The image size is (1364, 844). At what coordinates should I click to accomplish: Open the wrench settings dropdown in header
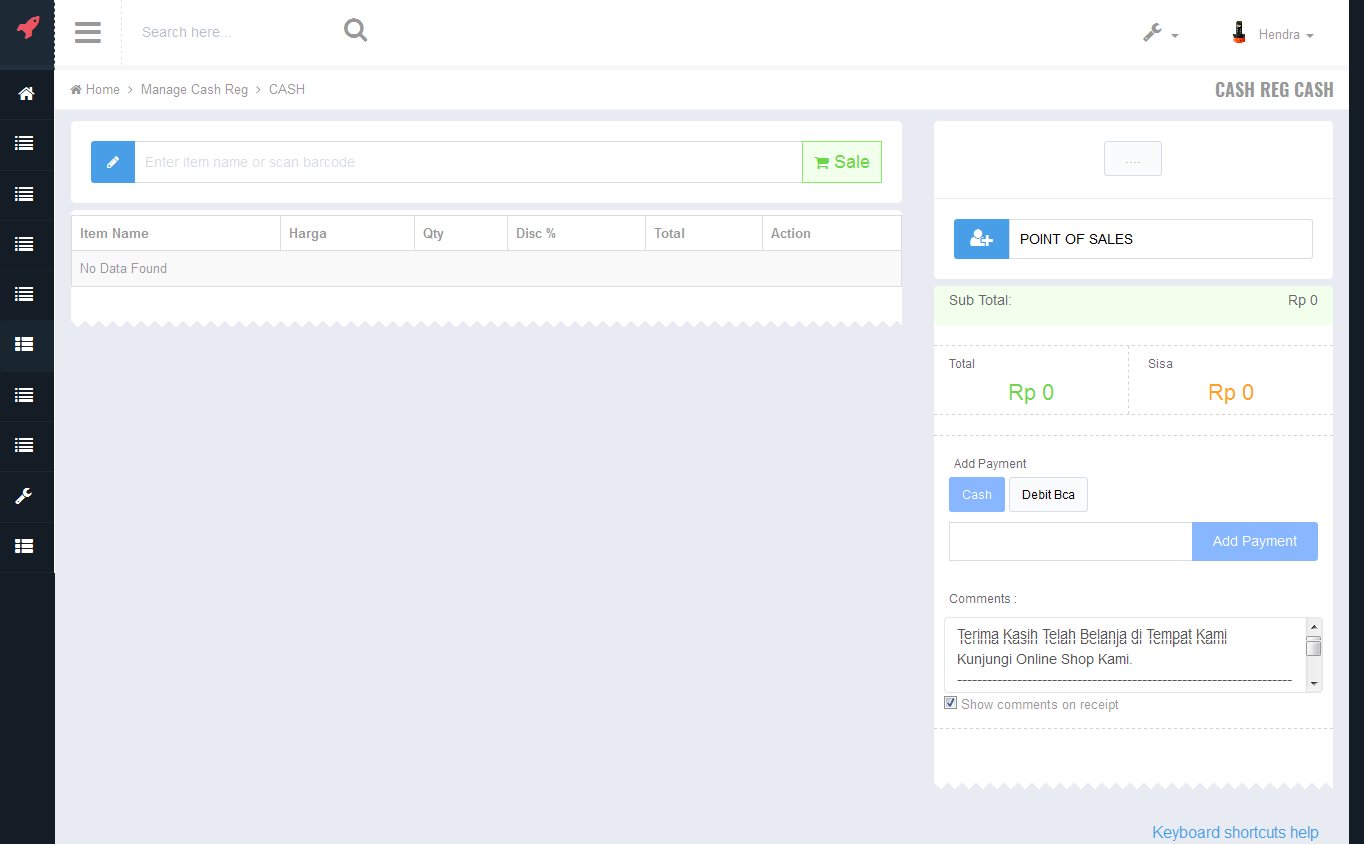[1160, 33]
